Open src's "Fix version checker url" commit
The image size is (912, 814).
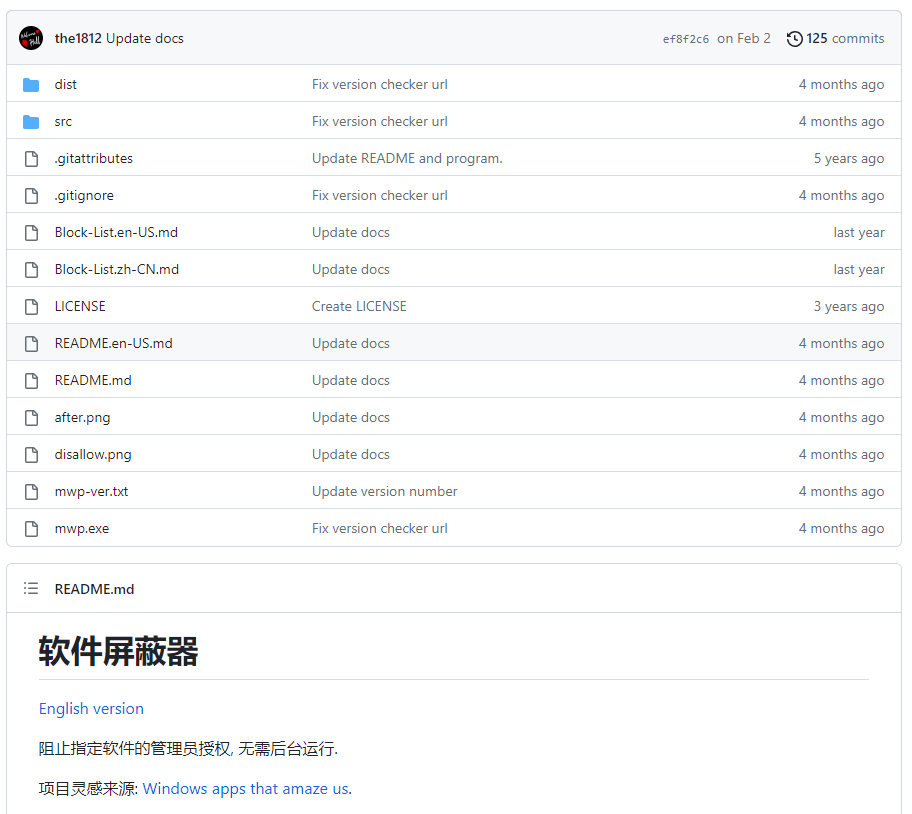380,122
